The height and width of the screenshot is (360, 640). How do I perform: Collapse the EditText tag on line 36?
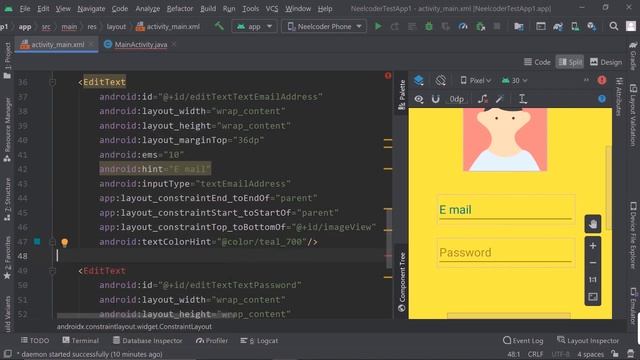(53, 82)
